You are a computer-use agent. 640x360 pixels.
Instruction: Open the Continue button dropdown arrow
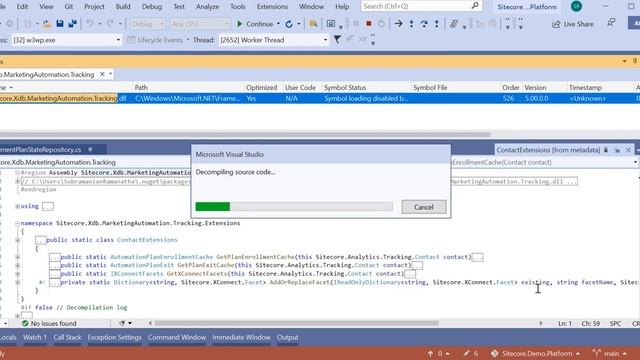278,24
